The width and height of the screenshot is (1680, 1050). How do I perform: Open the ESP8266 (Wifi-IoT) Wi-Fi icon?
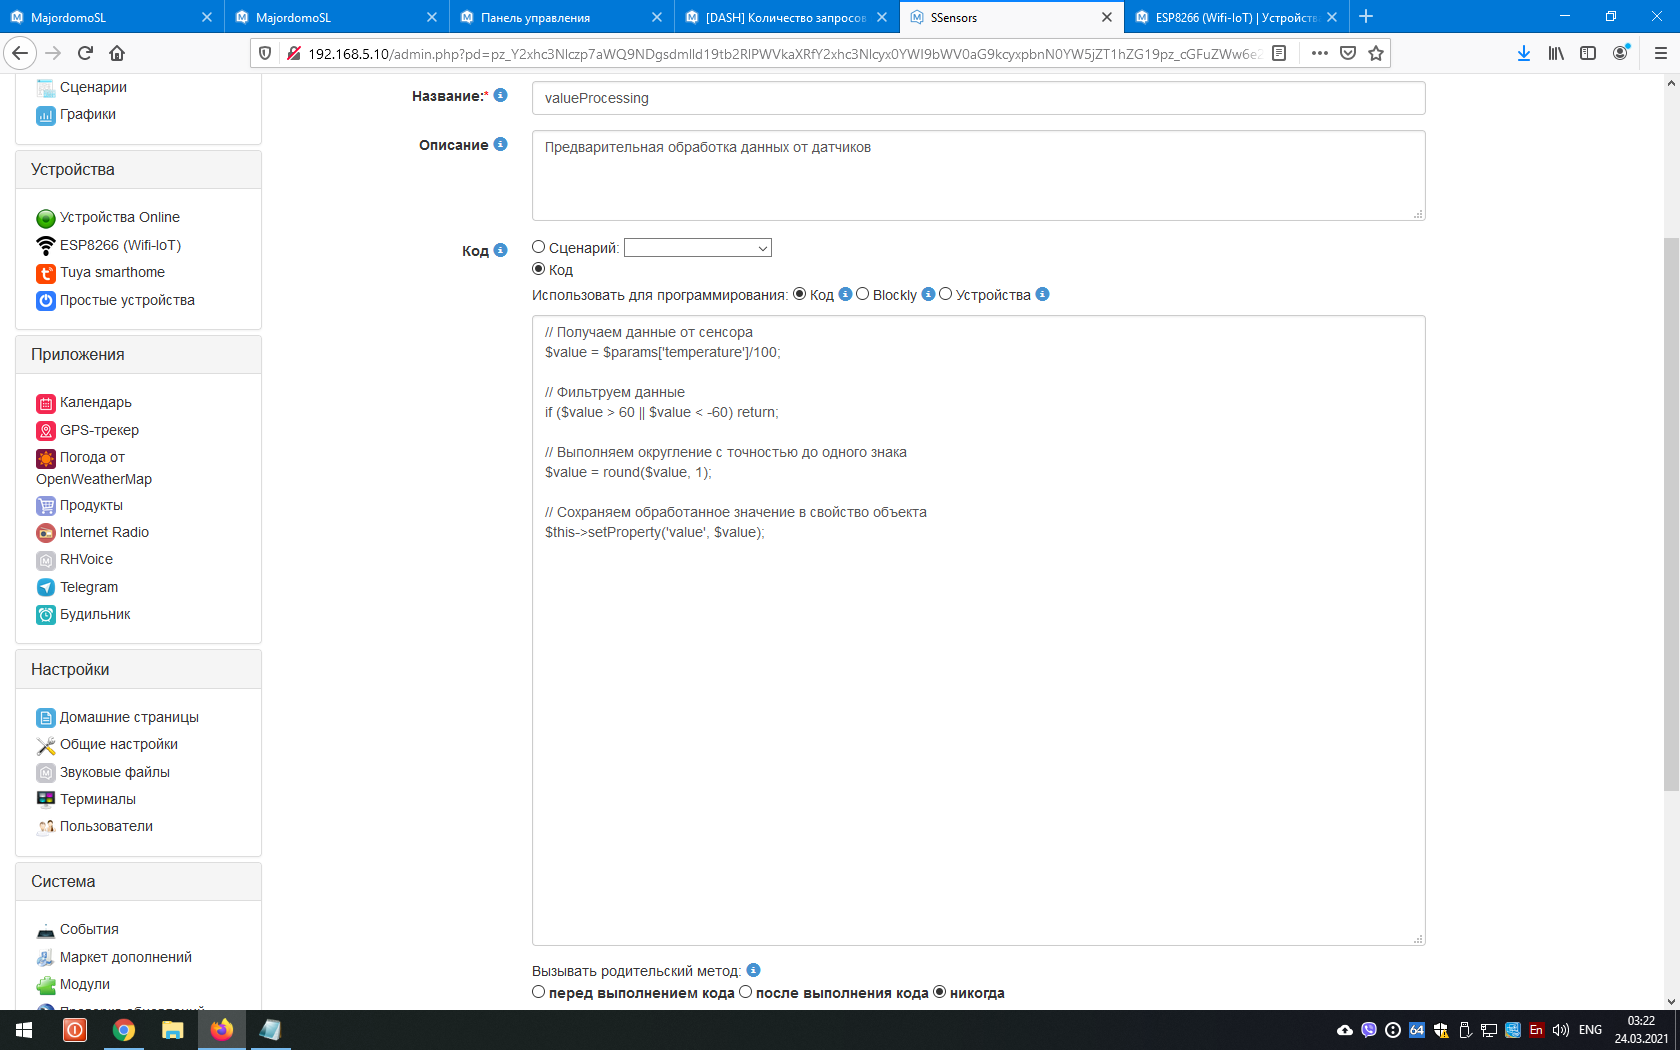46,245
